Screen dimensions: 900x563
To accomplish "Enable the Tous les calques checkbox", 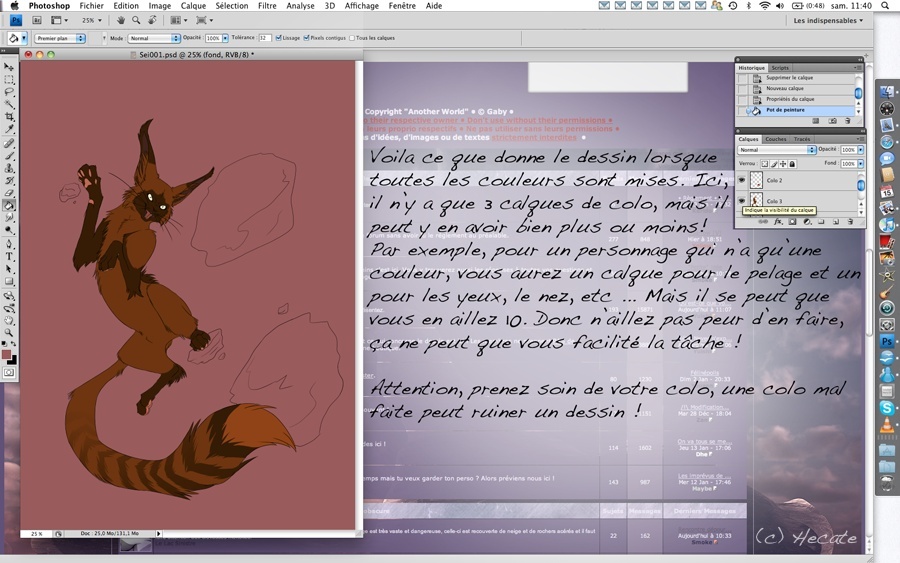I will (x=352, y=38).
